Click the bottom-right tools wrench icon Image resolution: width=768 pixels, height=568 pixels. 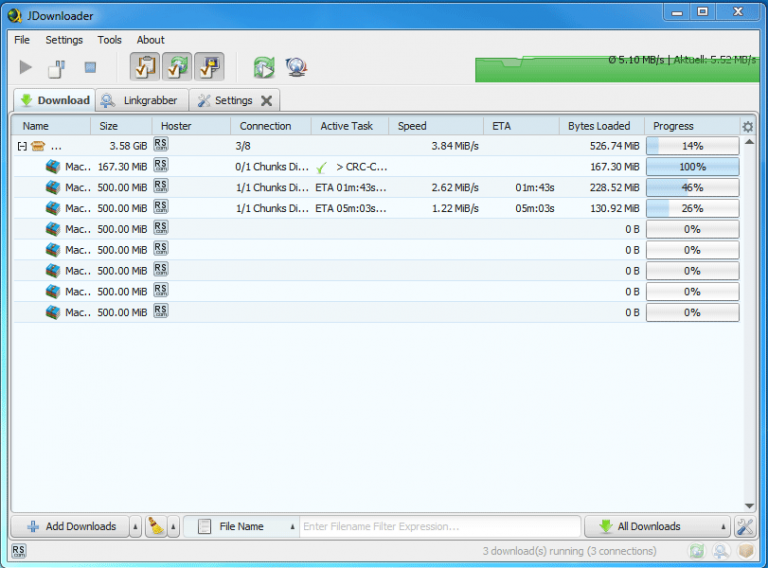tap(744, 526)
